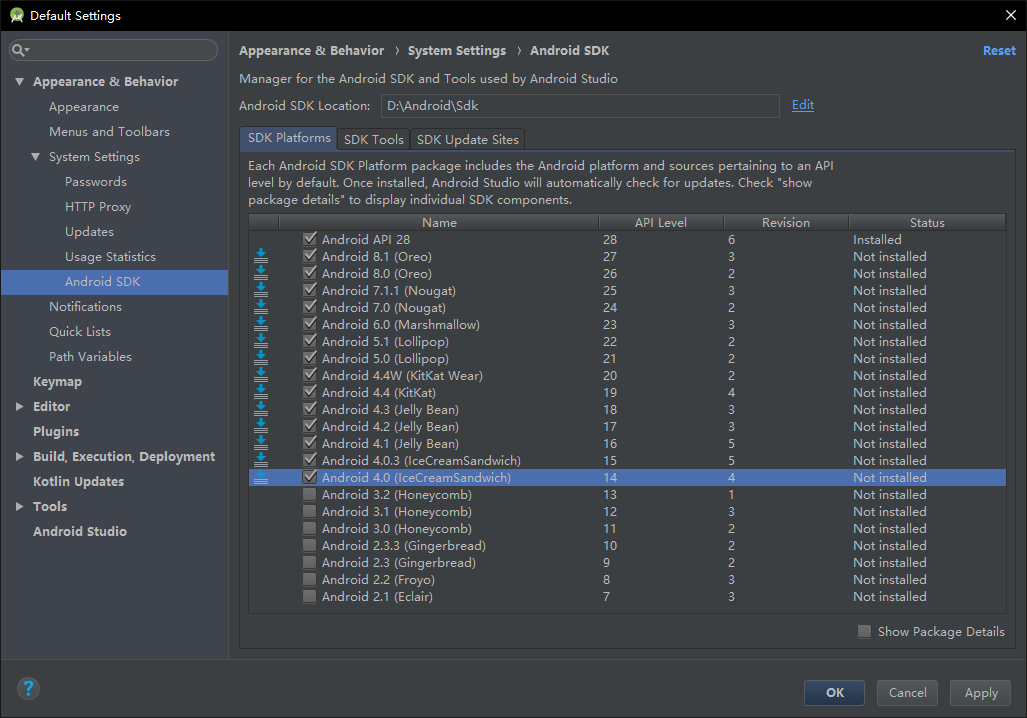1027x718 pixels.
Task: Check the Android 3.2 (Honeycomb) checkbox
Action: click(310, 495)
